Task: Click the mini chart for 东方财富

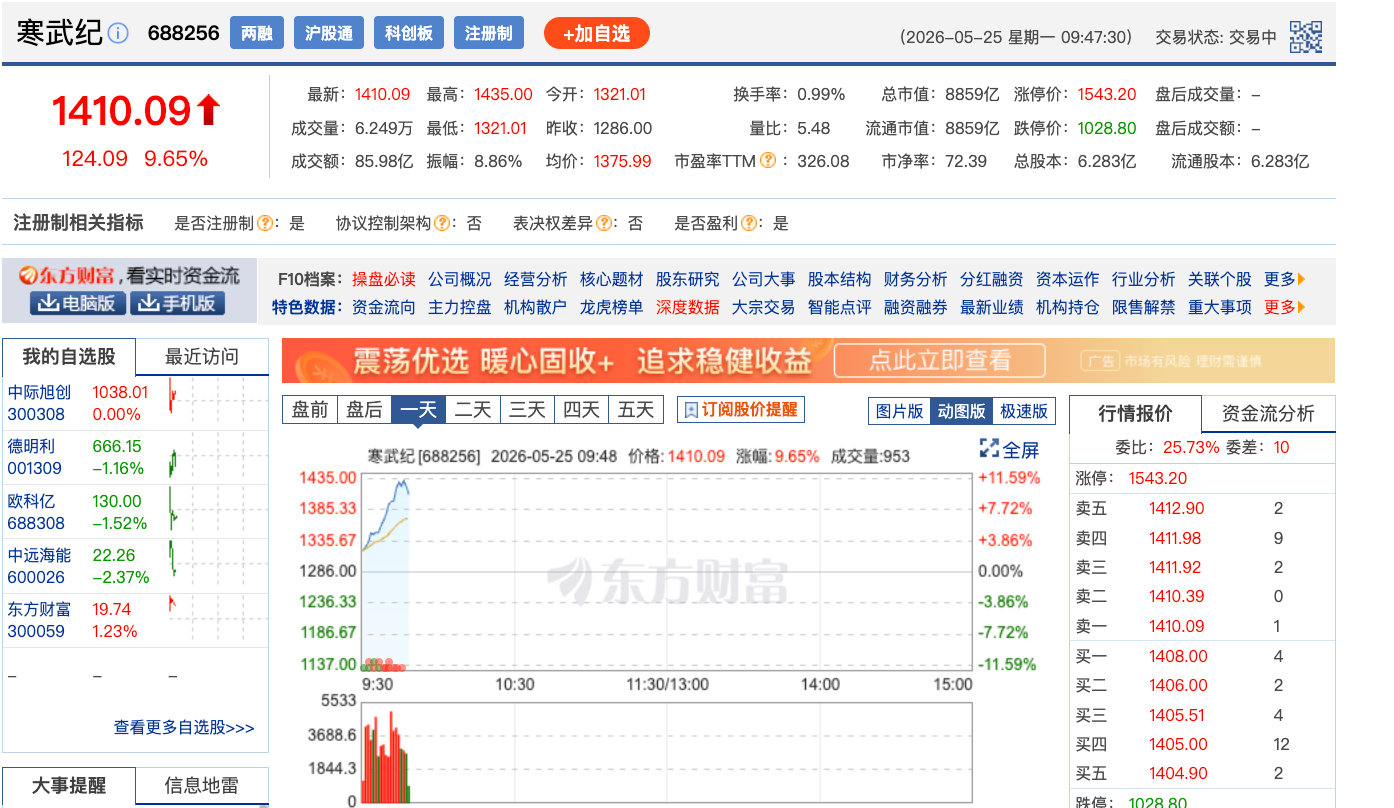Action: pos(218,620)
